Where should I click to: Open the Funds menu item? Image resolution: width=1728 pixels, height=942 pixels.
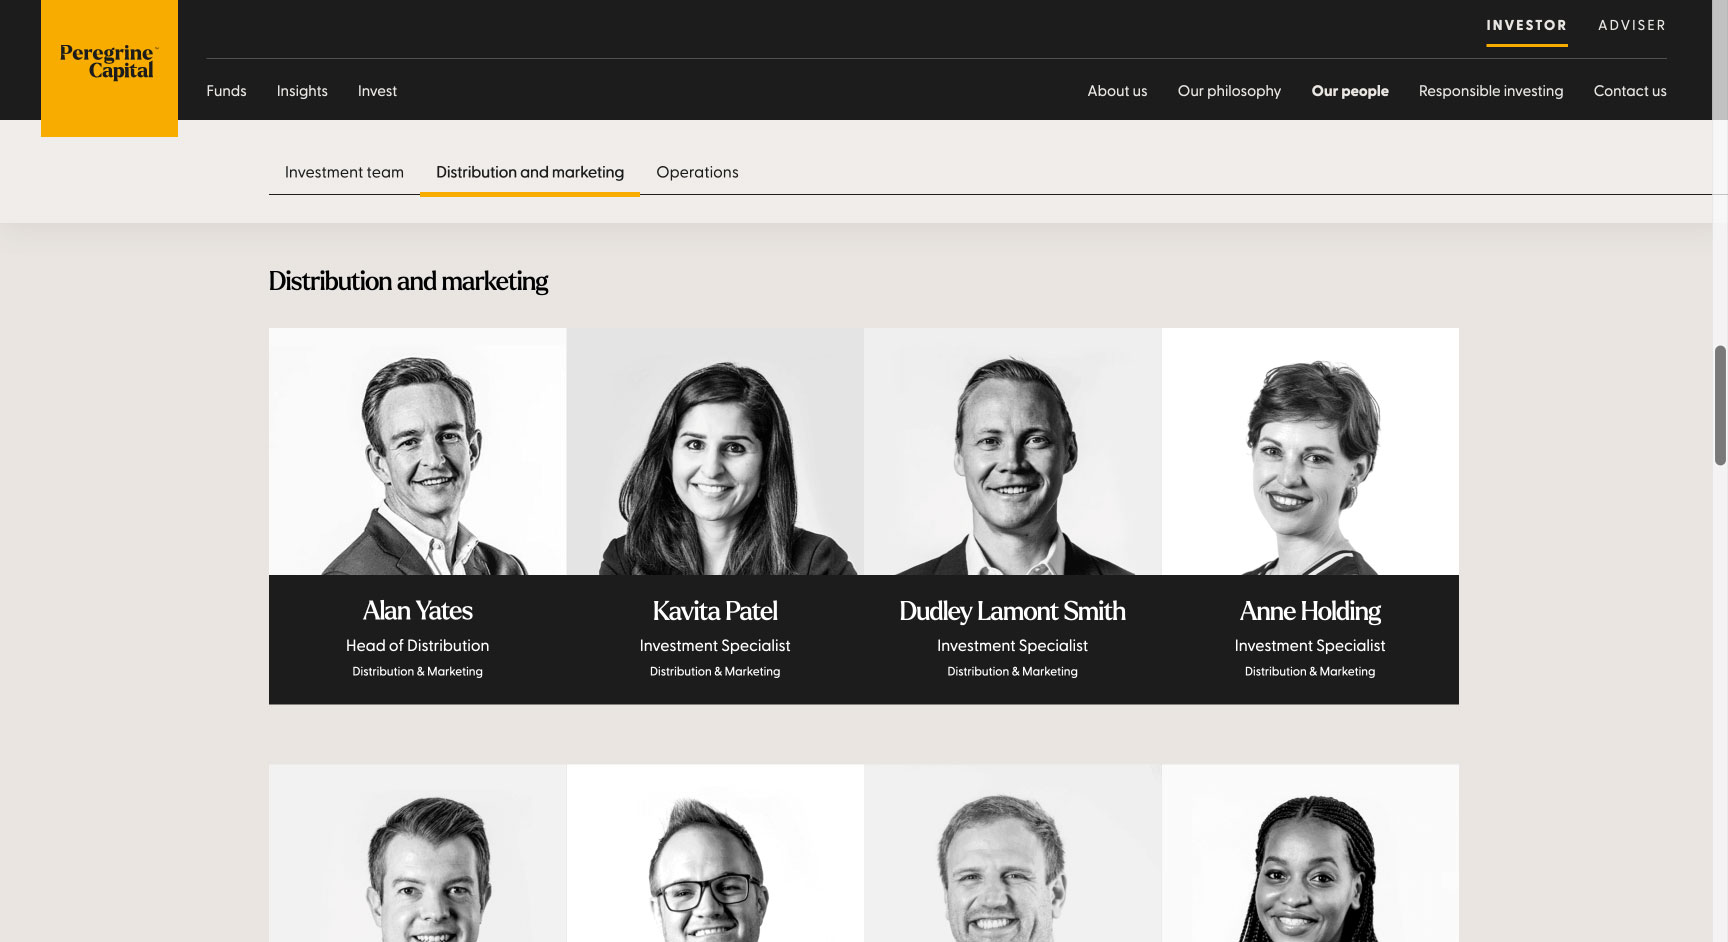click(x=226, y=91)
